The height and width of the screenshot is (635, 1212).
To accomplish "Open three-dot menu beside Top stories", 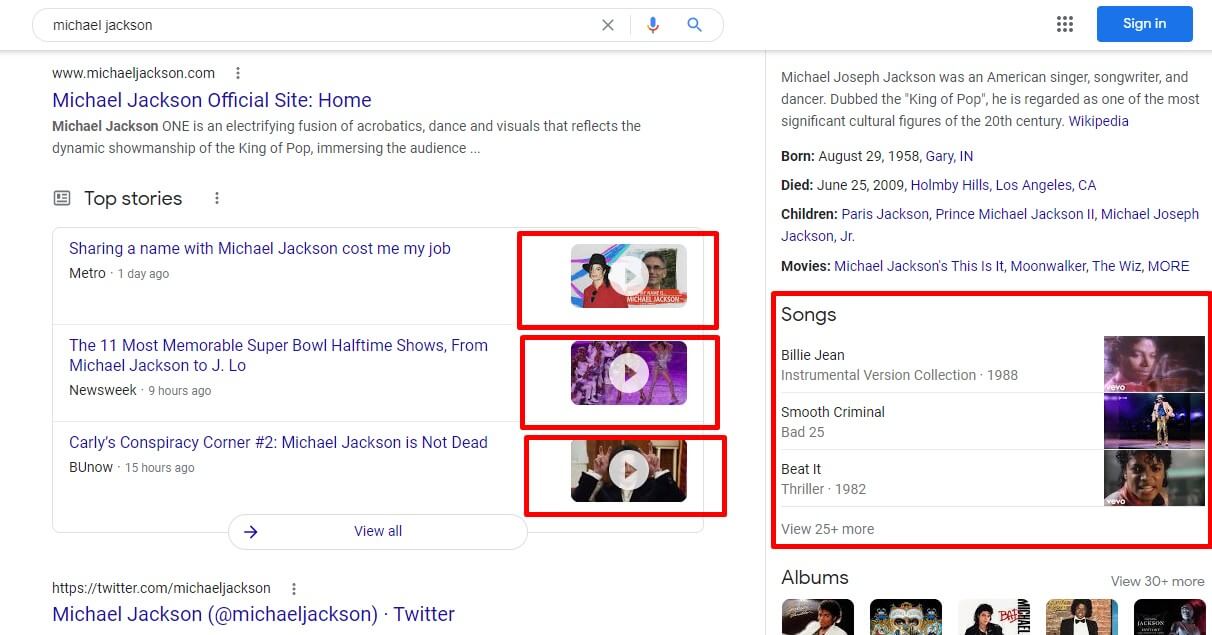I will [x=217, y=198].
